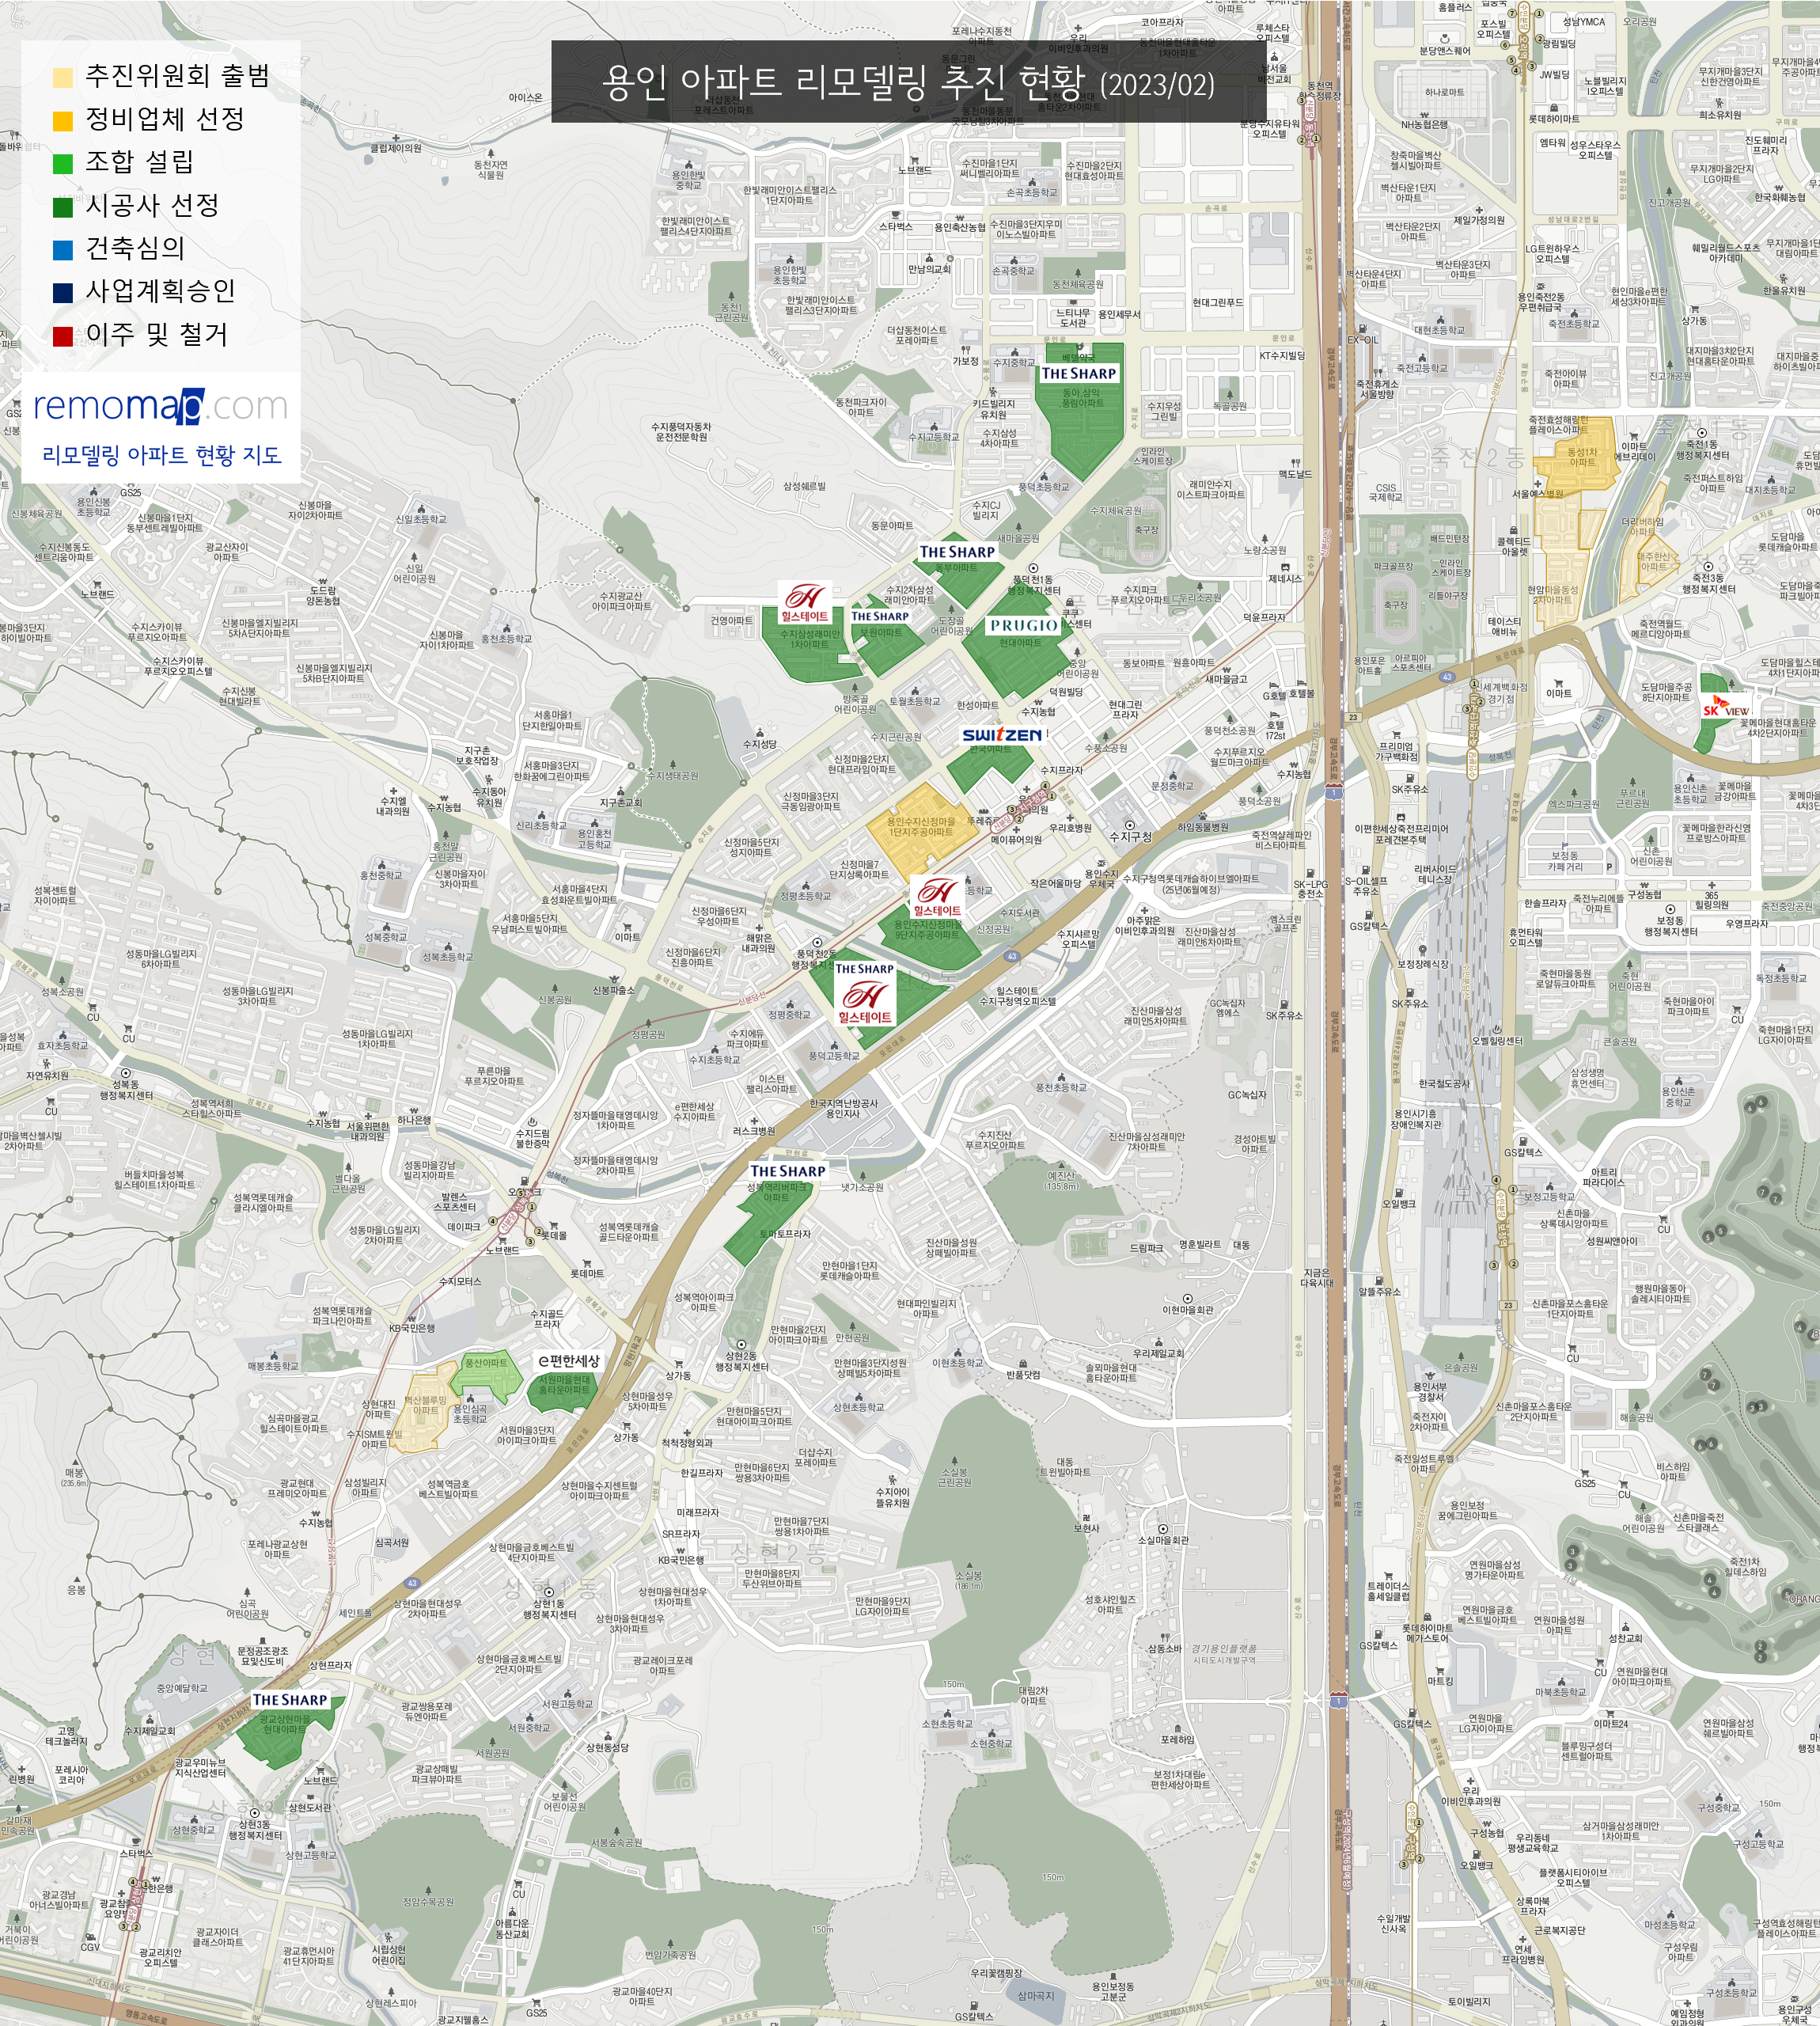The image size is (1820, 2026).
Task: Click Hillstate logo beside 수지삼성래미안 1차
Action: click(x=805, y=603)
